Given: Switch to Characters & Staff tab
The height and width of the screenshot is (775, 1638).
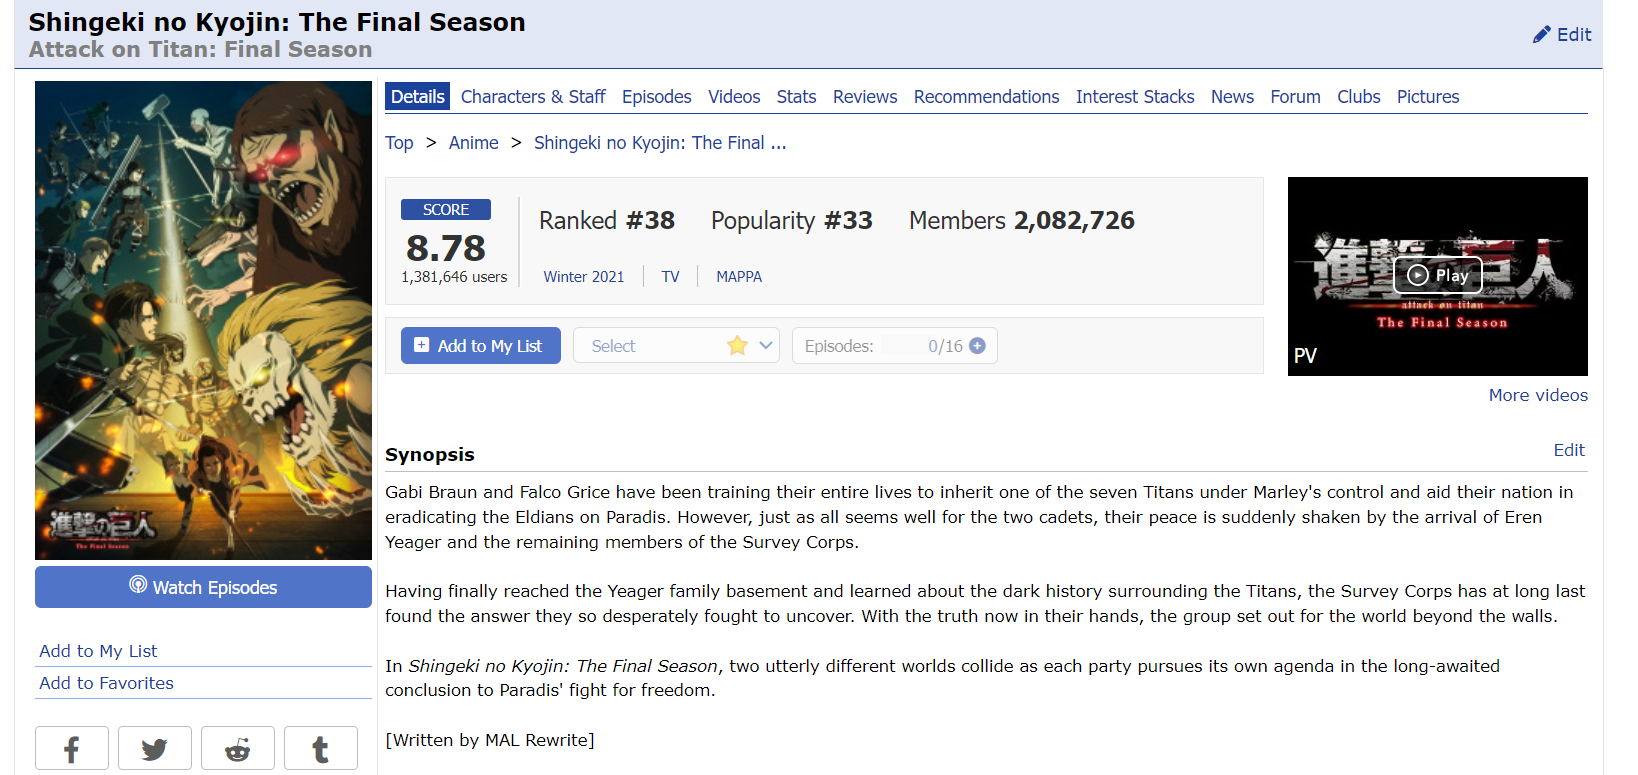Looking at the screenshot, I should pyautogui.click(x=533, y=97).
